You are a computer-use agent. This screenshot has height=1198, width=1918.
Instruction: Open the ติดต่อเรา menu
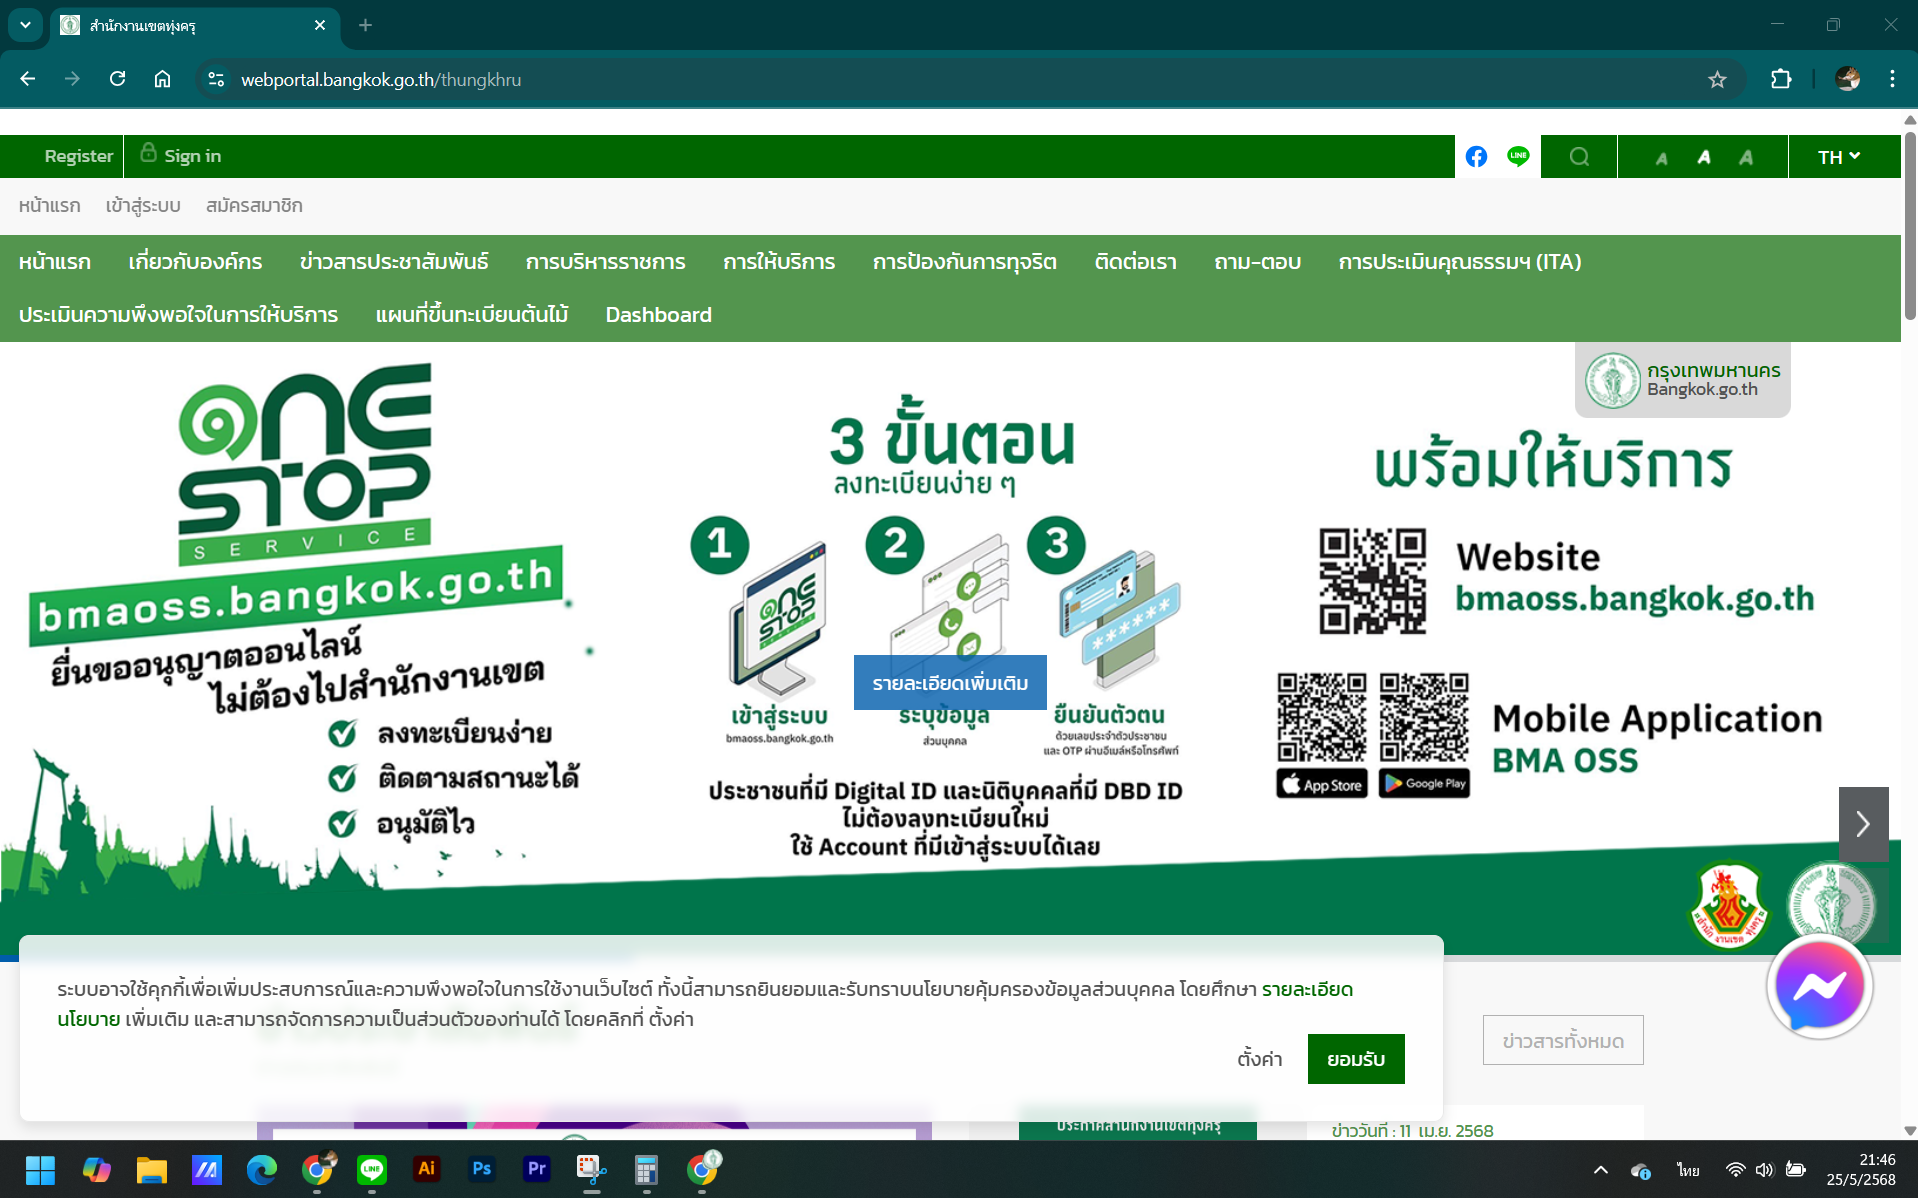click(x=1136, y=262)
